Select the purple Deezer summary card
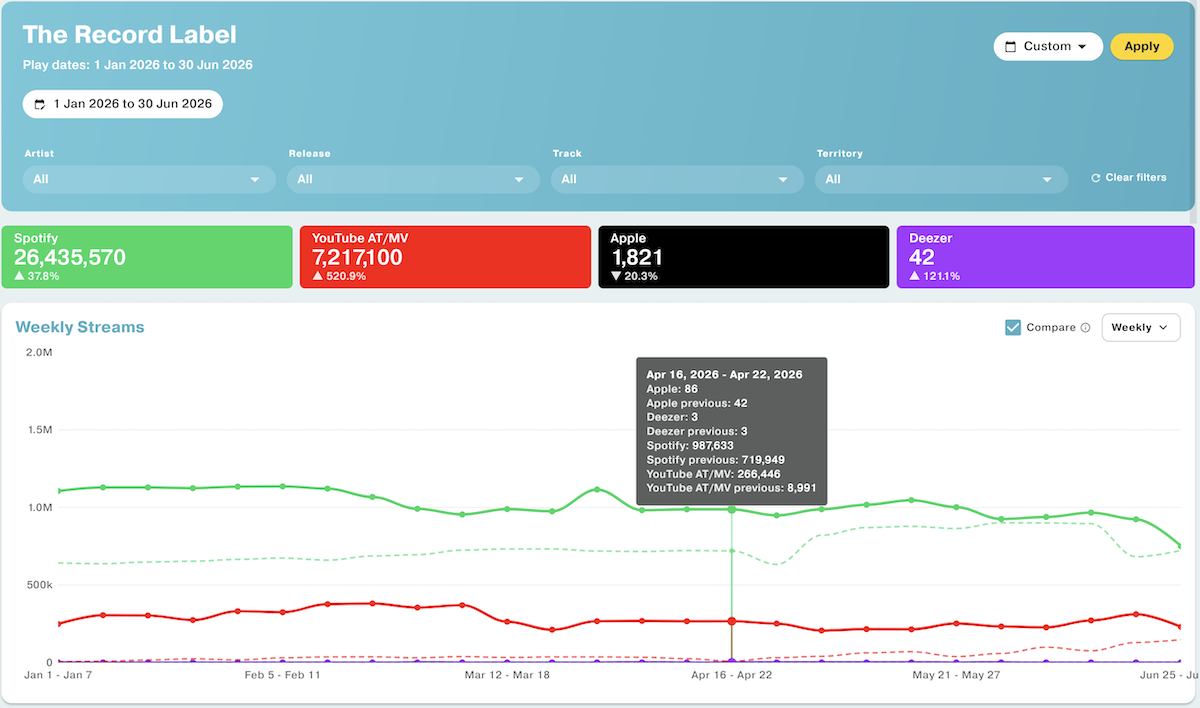This screenshot has height=708, width=1200. [1046, 257]
